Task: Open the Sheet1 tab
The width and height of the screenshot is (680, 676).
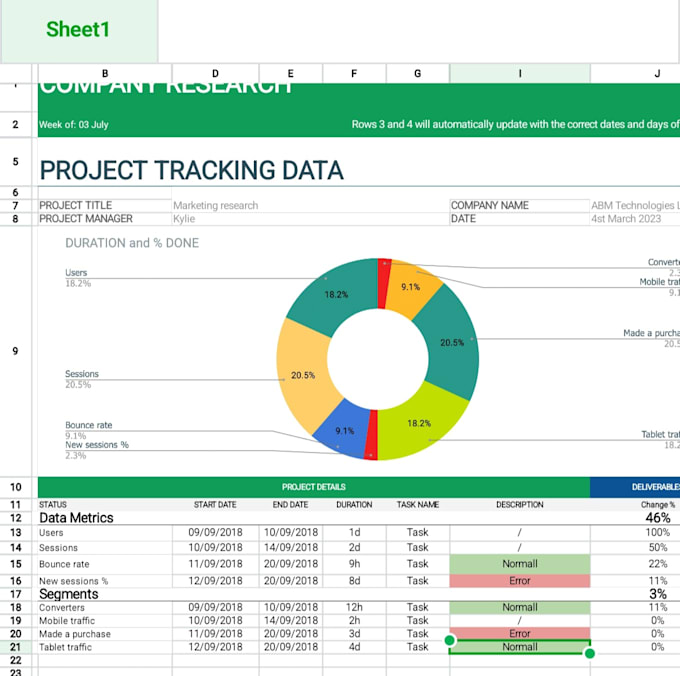Action: (78, 30)
